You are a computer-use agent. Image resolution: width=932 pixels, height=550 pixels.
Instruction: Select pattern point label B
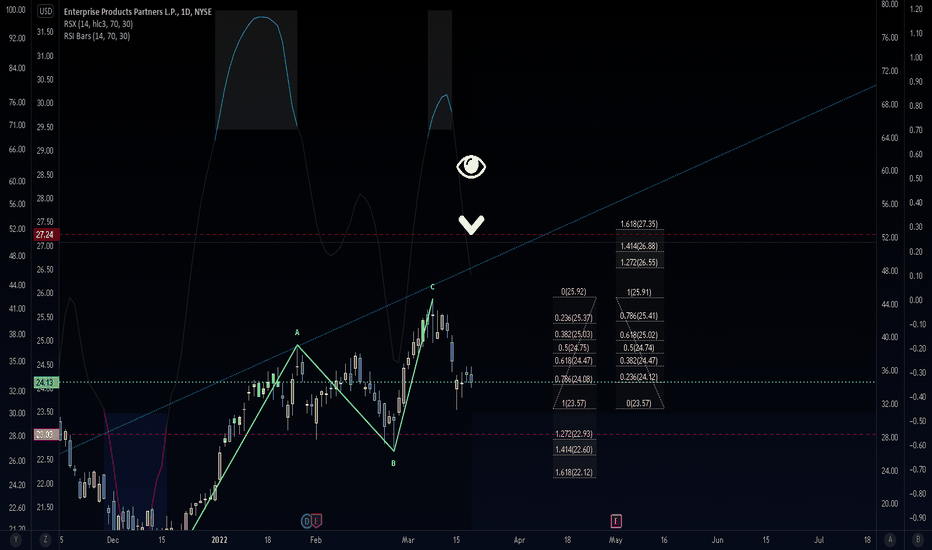[x=393, y=463]
